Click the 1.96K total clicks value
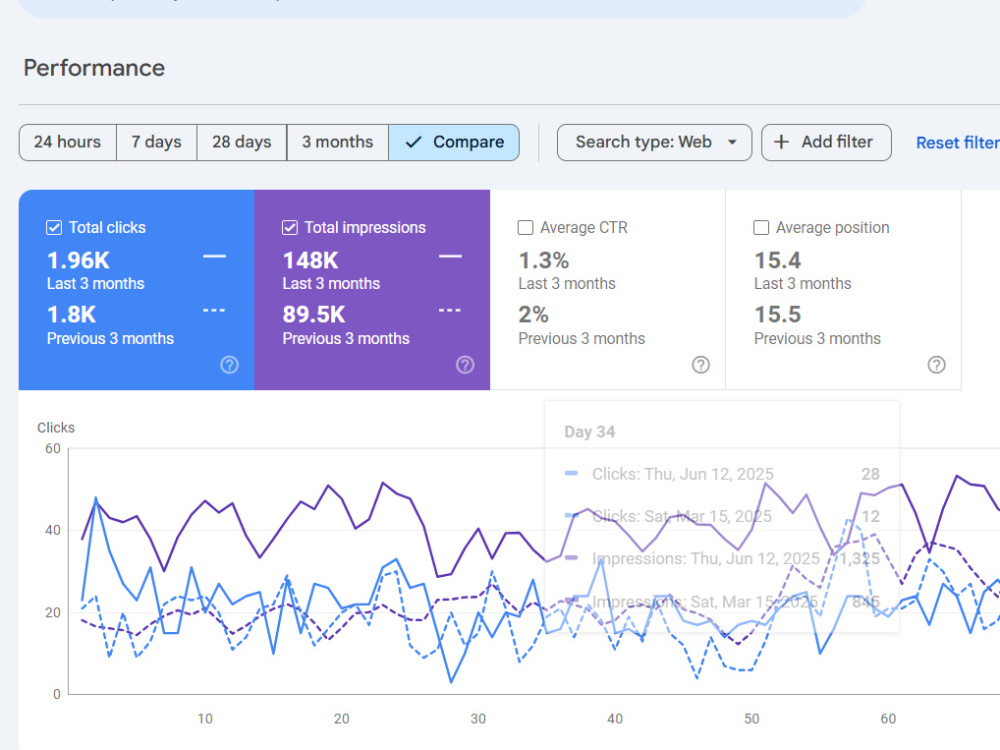The image size is (1000, 750). click(78, 260)
